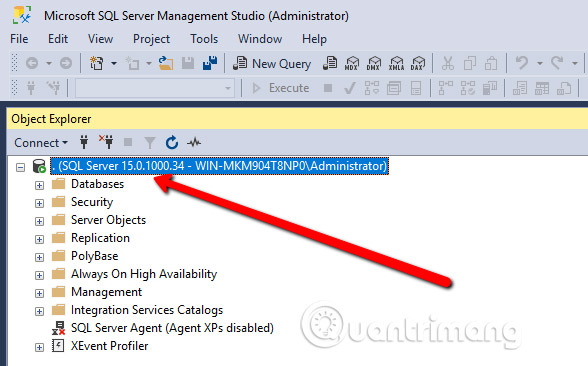This screenshot has width=588, height=366.
Task: Open a new XMLA query
Action: coord(396,63)
